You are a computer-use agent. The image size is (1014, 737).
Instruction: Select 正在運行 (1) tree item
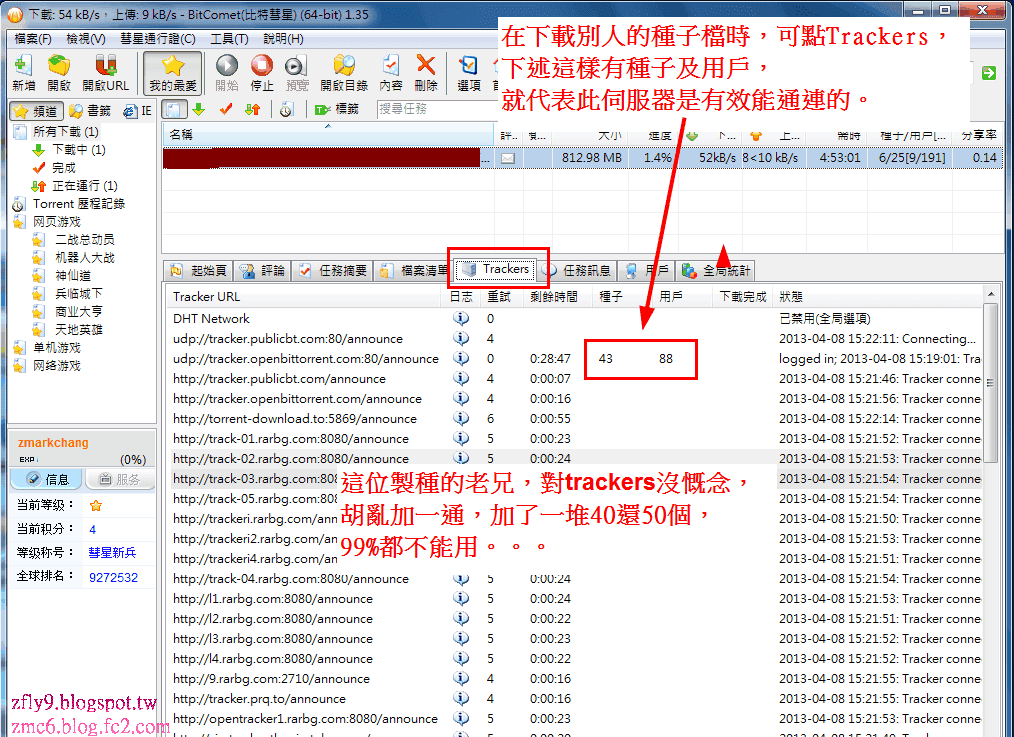(85, 186)
